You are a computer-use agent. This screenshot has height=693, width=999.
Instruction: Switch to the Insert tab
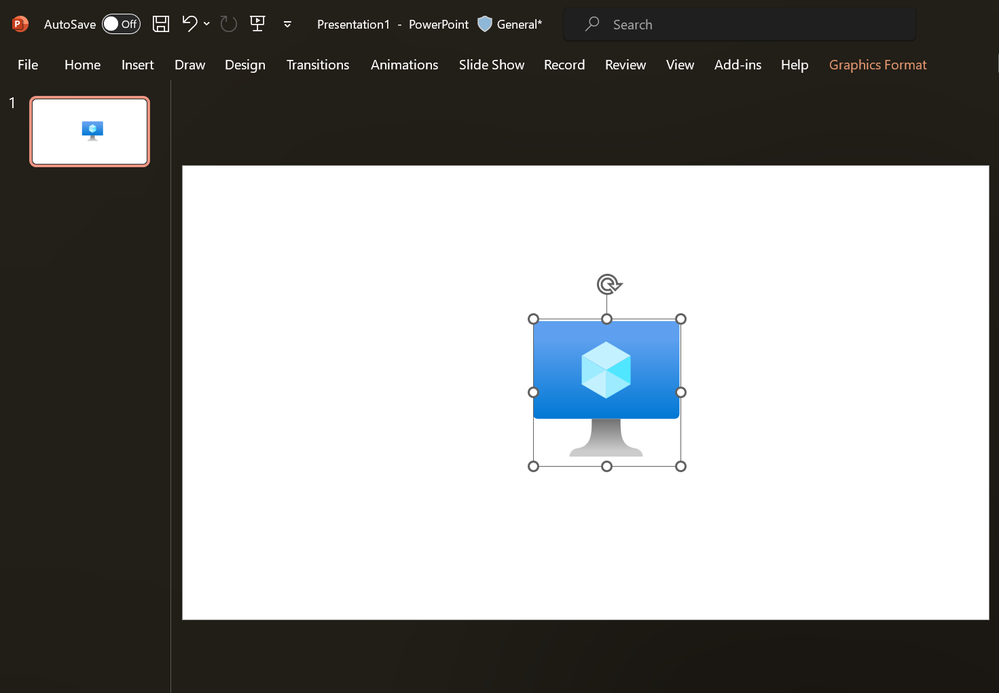(x=138, y=65)
